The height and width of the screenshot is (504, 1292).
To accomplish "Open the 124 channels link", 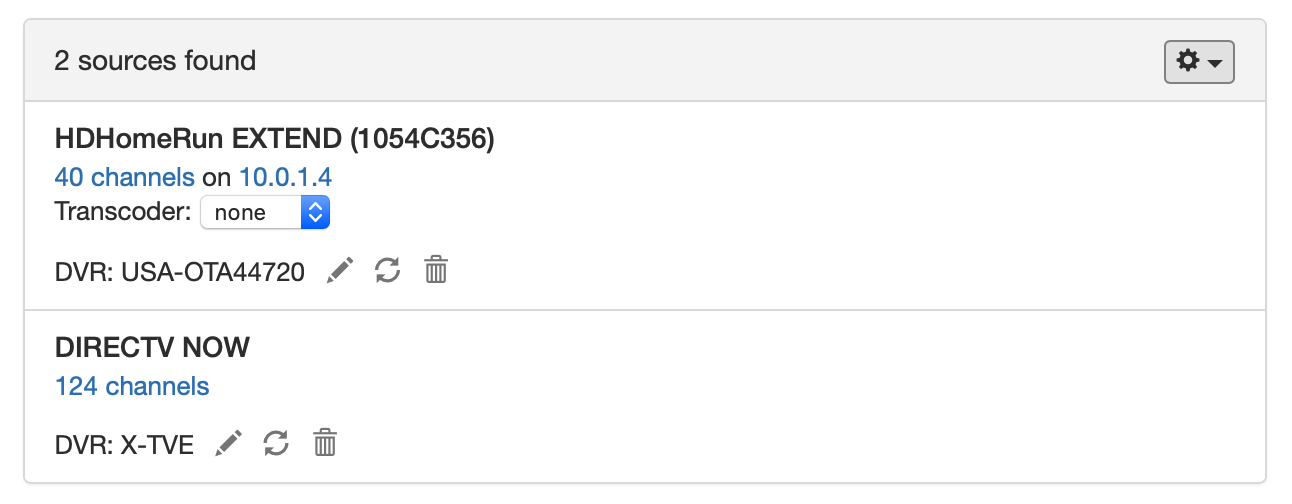I will (132, 386).
